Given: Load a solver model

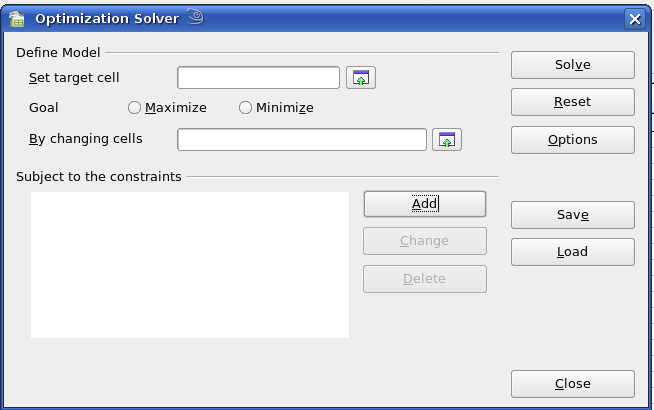Looking at the screenshot, I should tap(573, 252).
